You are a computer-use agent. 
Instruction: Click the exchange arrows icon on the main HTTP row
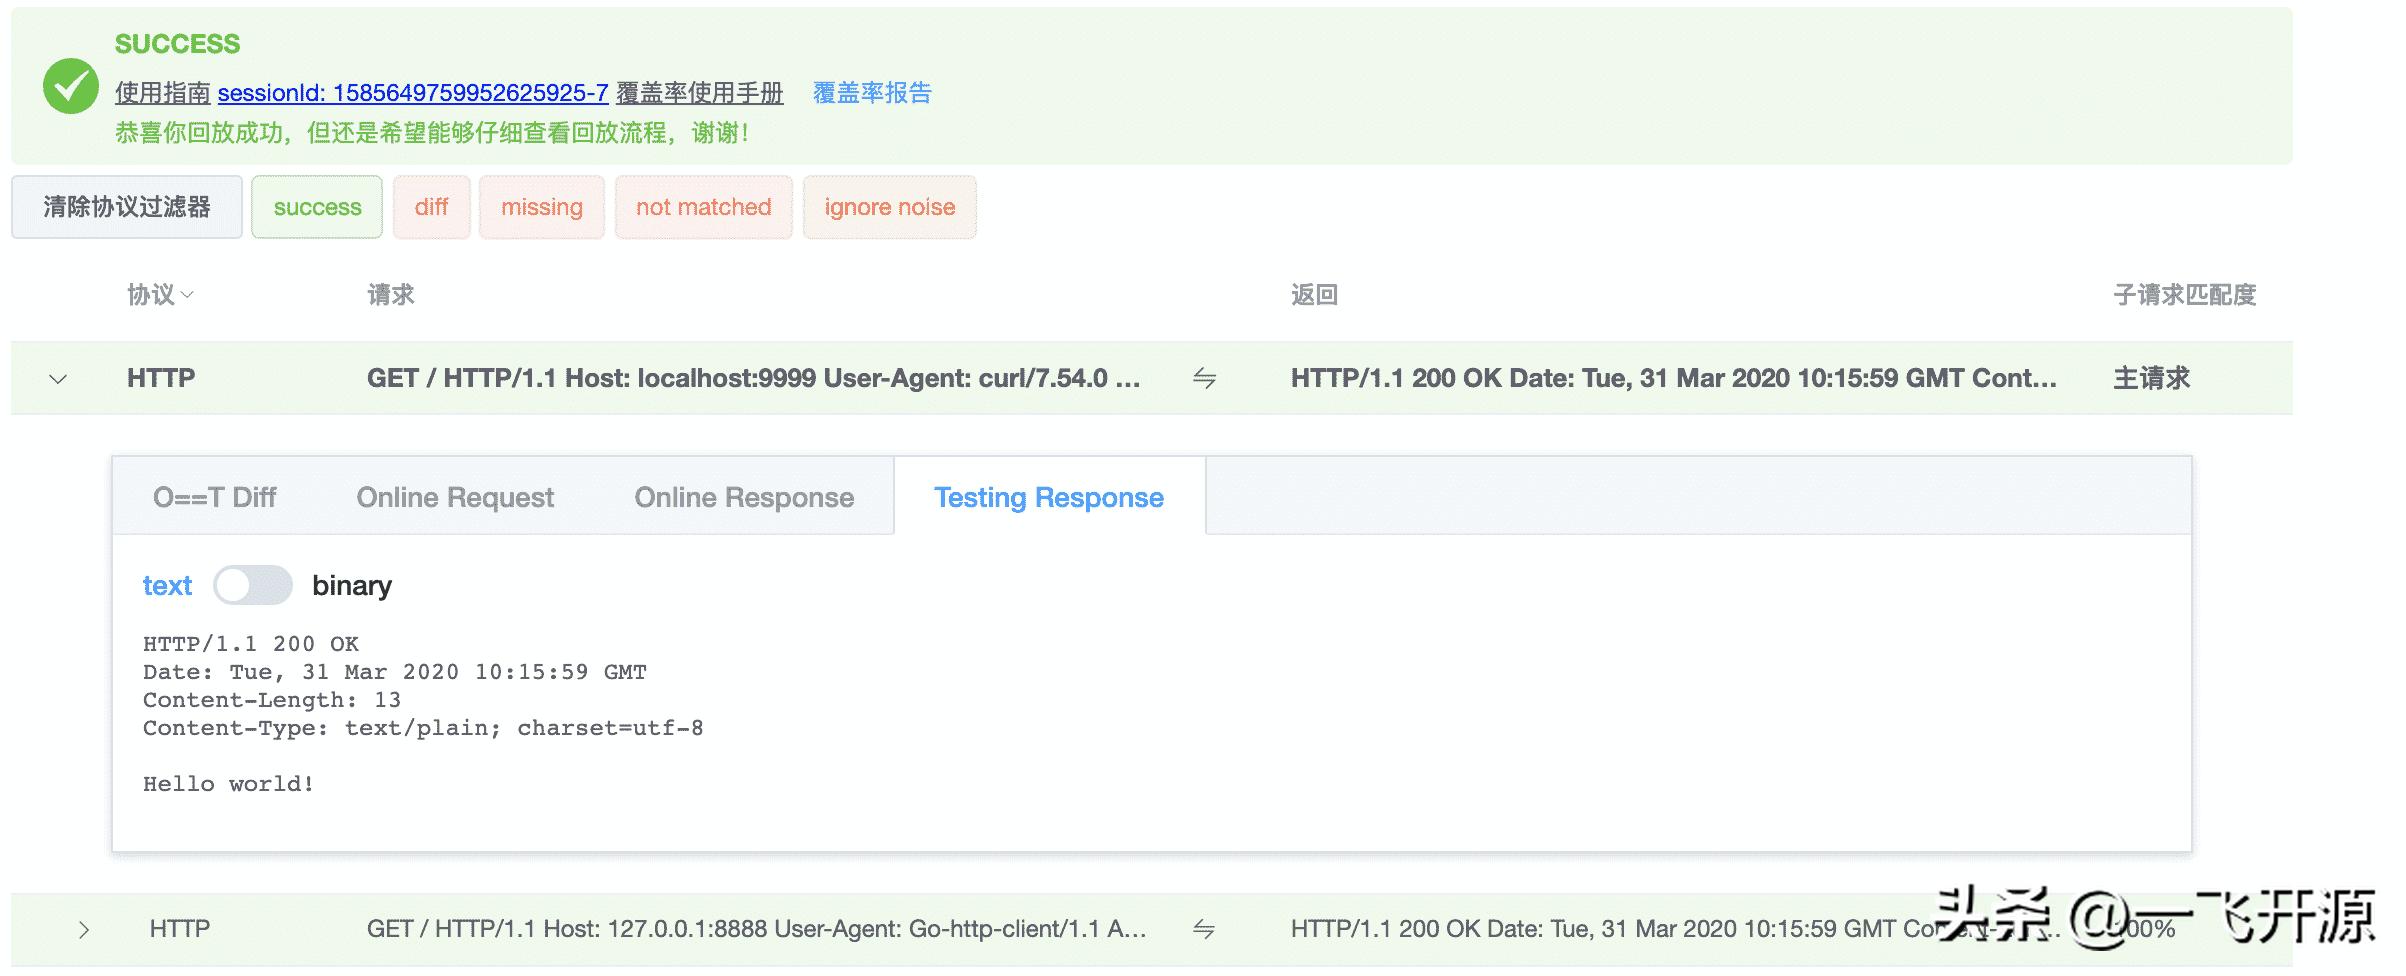(1206, 378)
